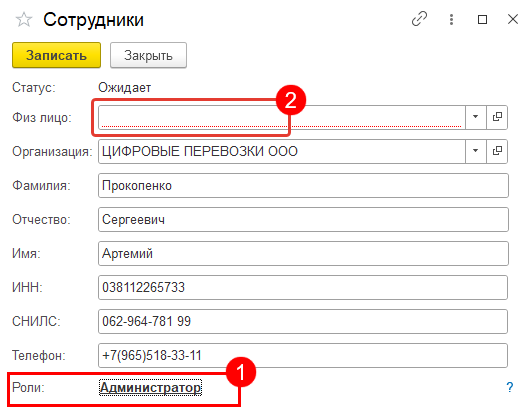Expand the Организация dropdown arrow
532x418 pixels.
click(x=475, y=151)
